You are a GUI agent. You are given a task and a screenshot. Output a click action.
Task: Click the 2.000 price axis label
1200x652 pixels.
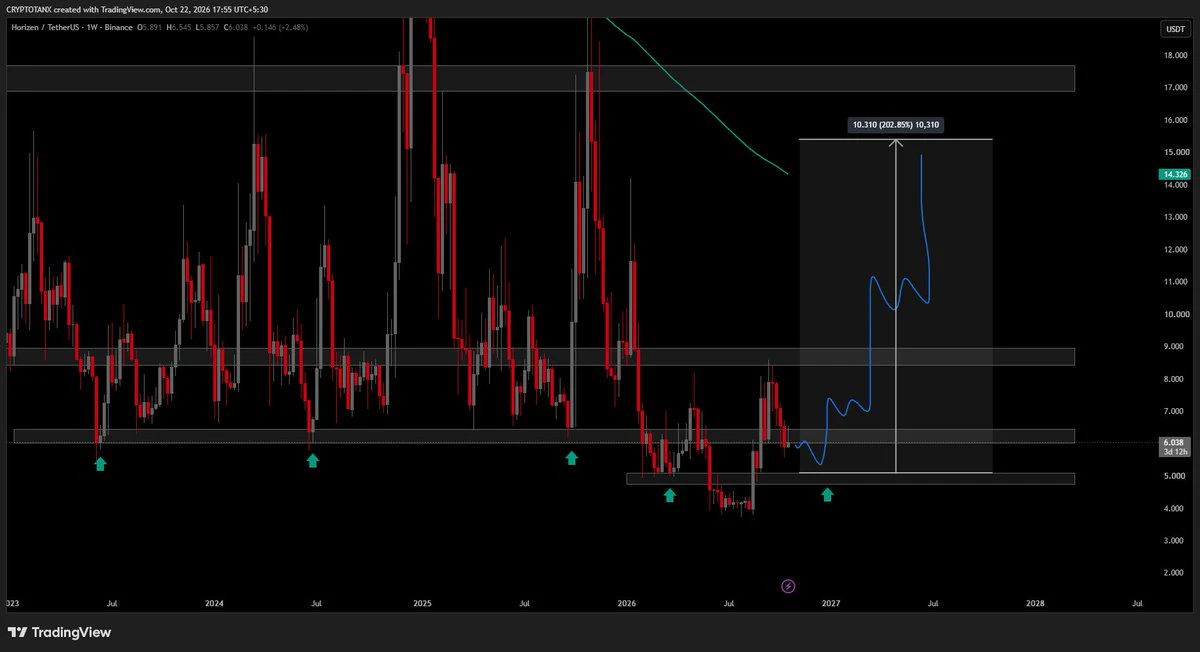point(1175,573)
